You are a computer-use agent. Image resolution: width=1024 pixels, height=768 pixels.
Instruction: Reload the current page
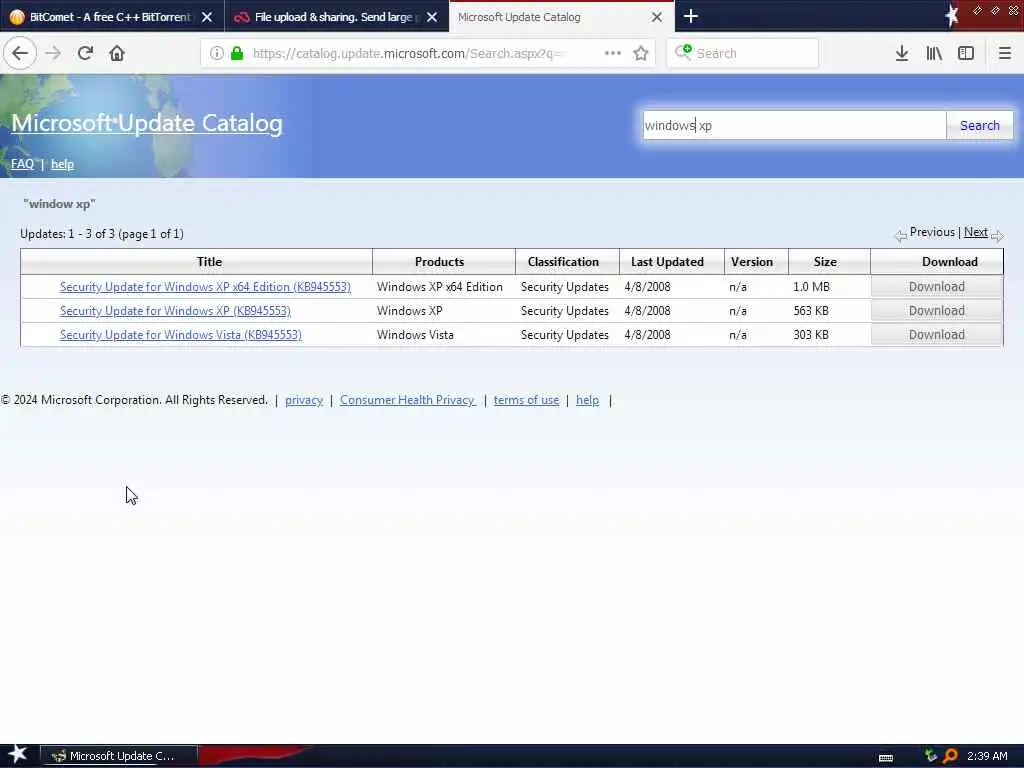pyautogui.click(x=85, y=53)
